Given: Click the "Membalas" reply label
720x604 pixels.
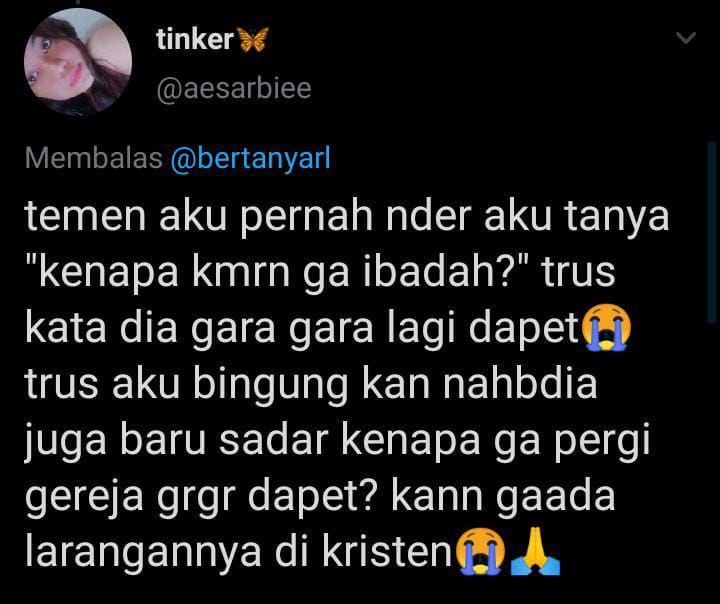Looking at the screenshot, I should tap(94, 158).
